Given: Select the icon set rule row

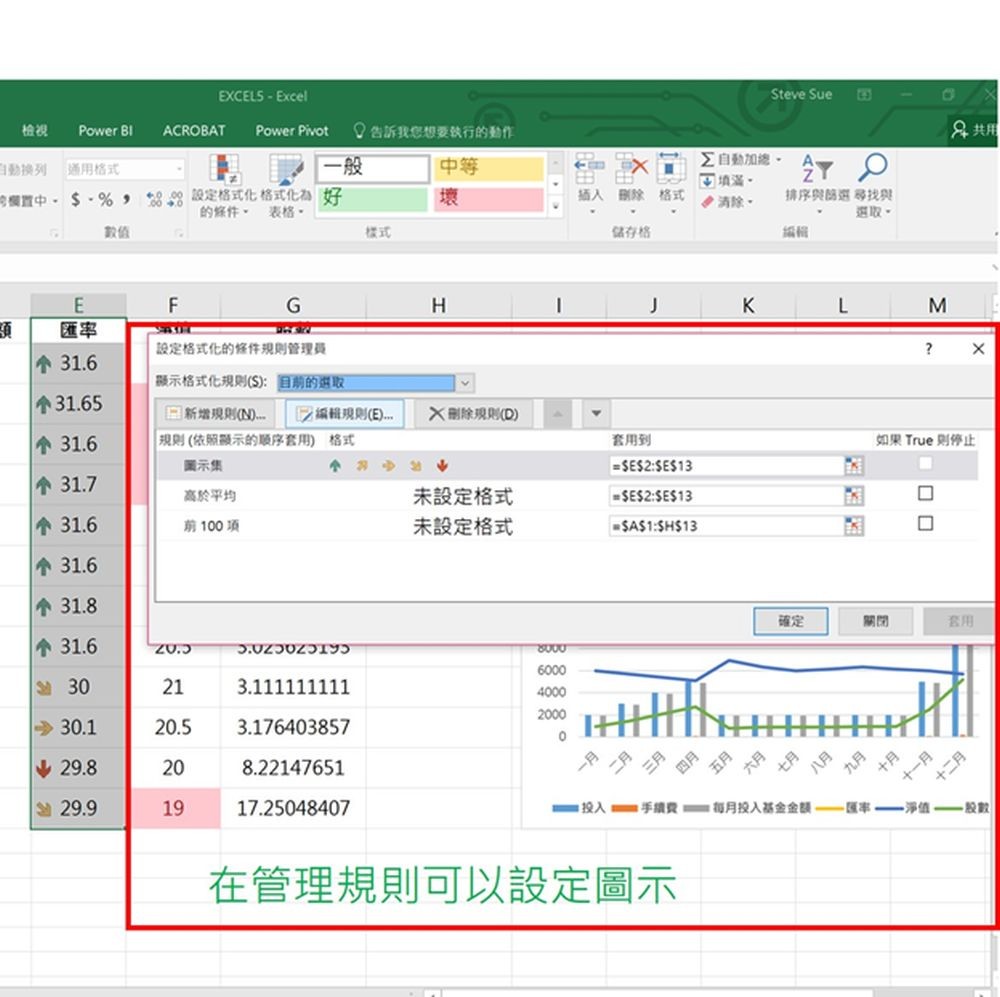Looking at the screenshot, I should pos(567,466).
